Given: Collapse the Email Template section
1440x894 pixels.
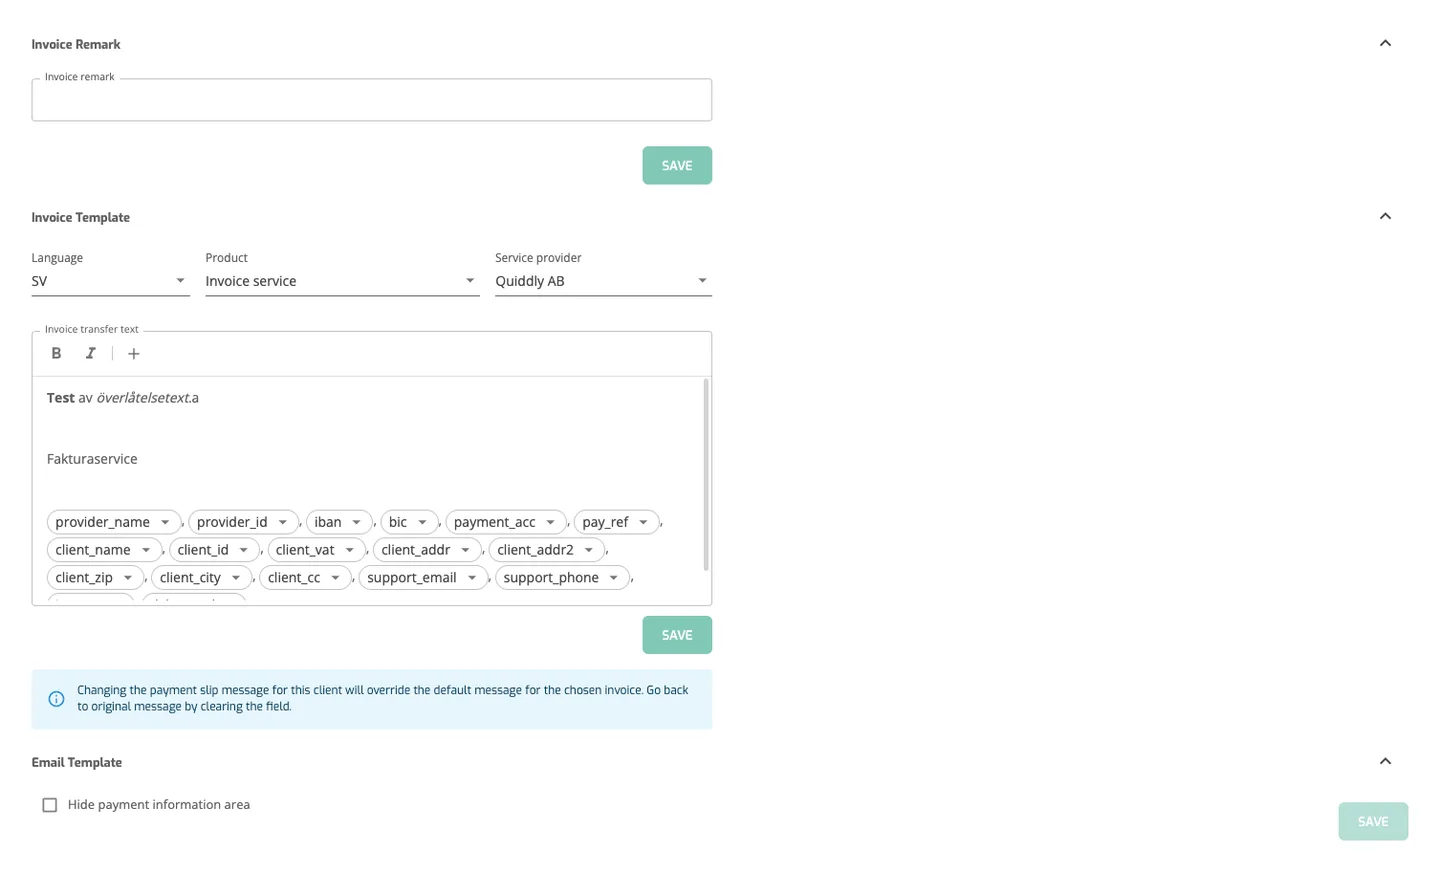Looking at the screenshot, I should [1385, 761].
